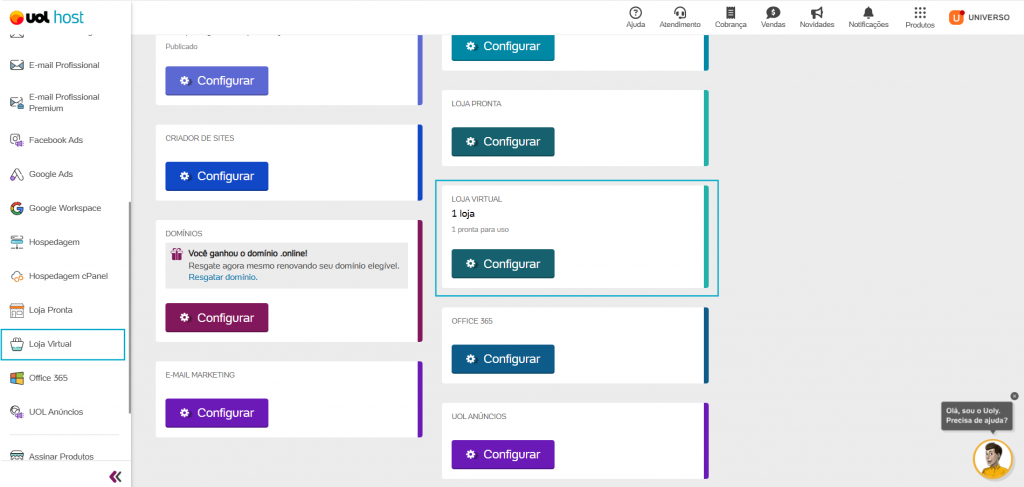This screenshot has height=487, width=1024.
Task: Click Configurar in Criador de Sites card
Action: coord(217,176)
